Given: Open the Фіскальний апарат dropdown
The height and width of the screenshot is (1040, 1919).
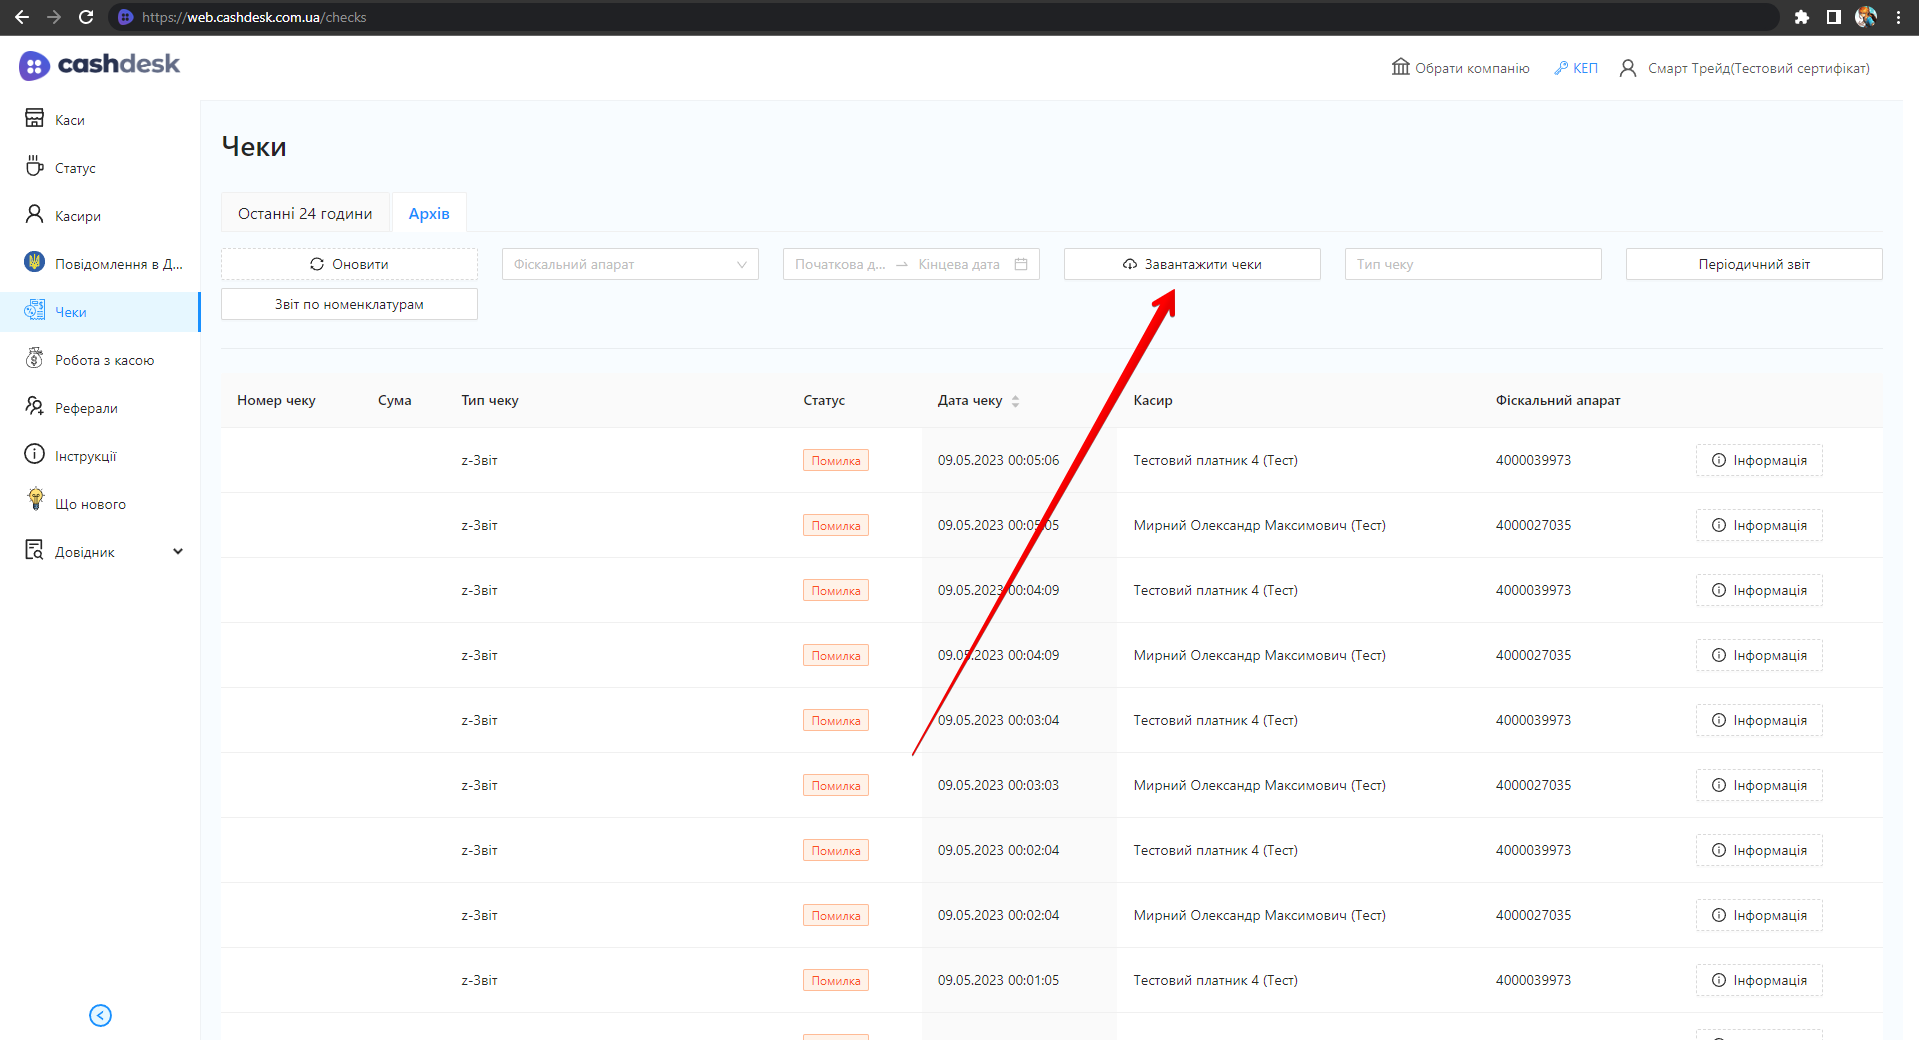Looking at the screenshot, I should pyautogui.click(x=630, y=264).
